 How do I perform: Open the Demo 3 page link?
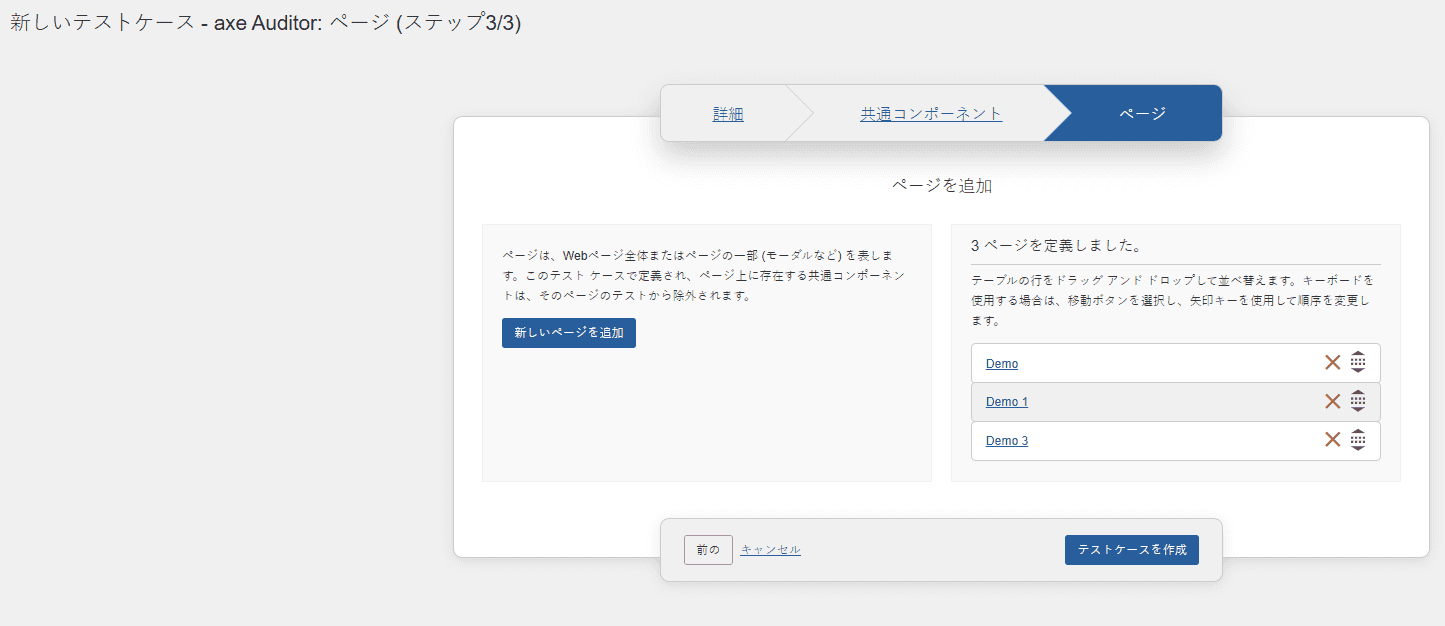click(1007, 441)
